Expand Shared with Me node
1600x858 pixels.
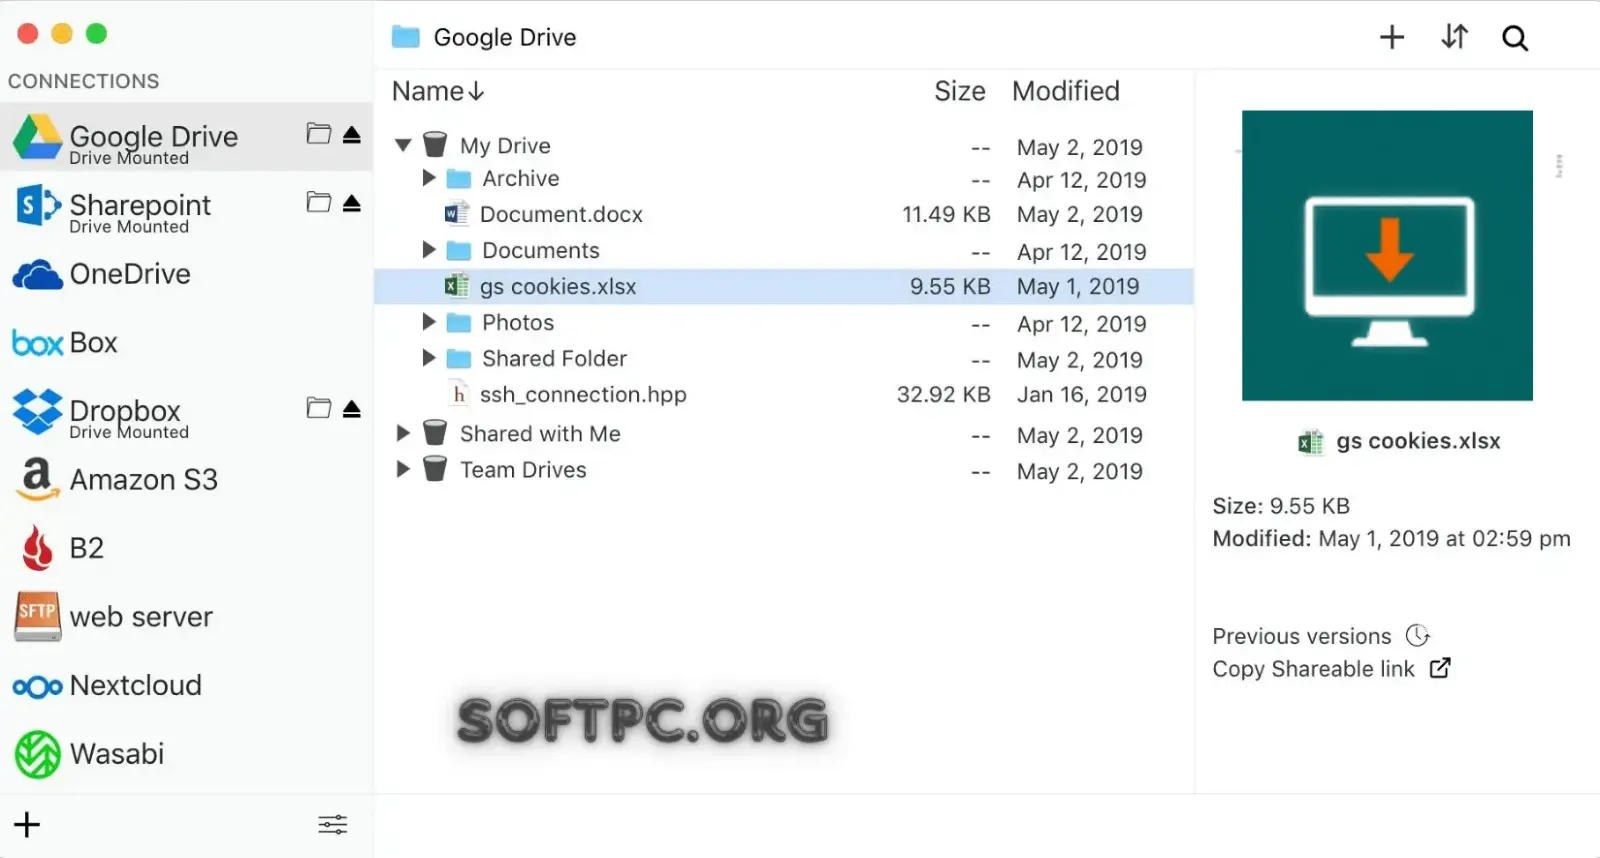(x=403, y=433)
